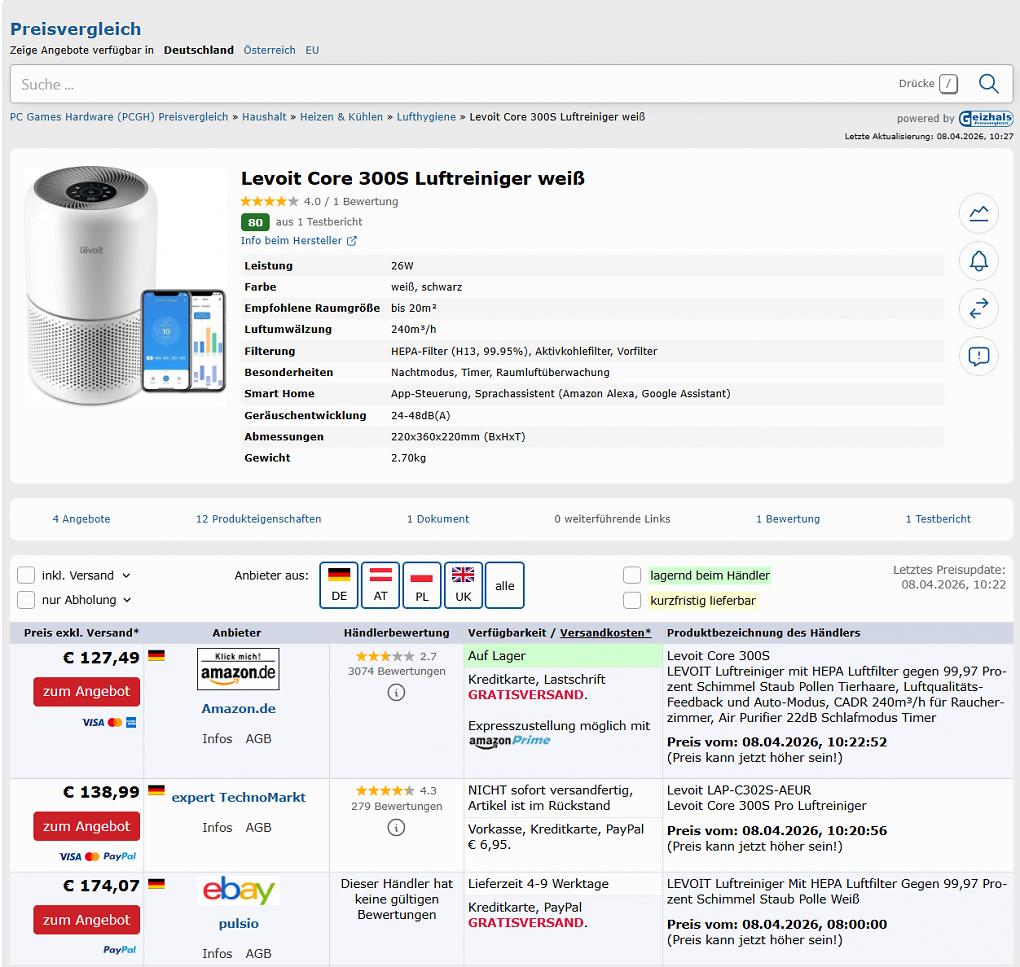Screen dimensions: 1020x967
Task: Enable the nur Abholung checkbox
Action: tap(26, 600)
